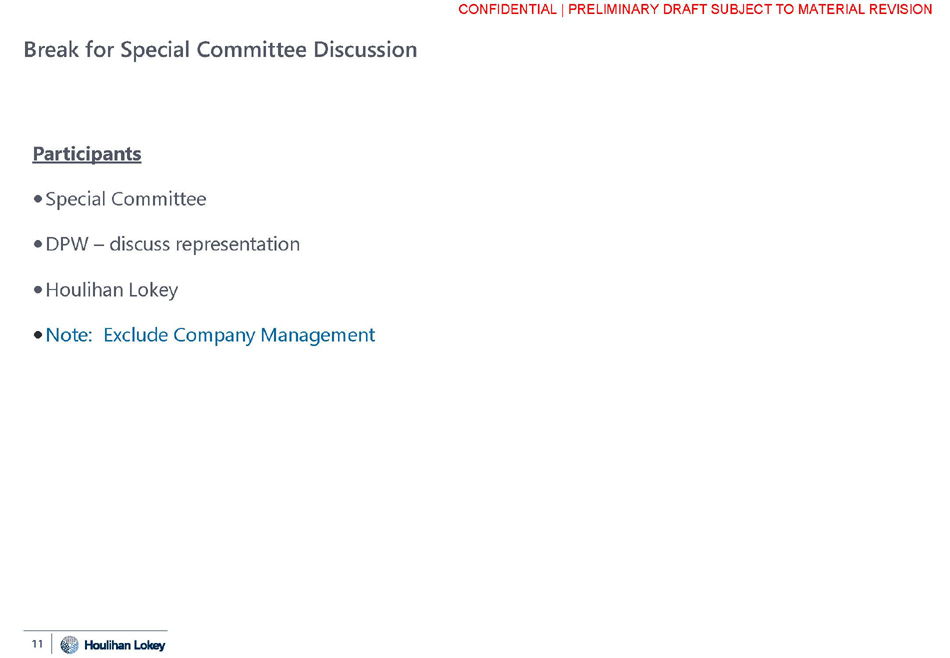Click the PRELIMINARY DRAFT SUBJECT TO MATERIAL REVISION text
This screenshot has height=658, width=950.
750,9
